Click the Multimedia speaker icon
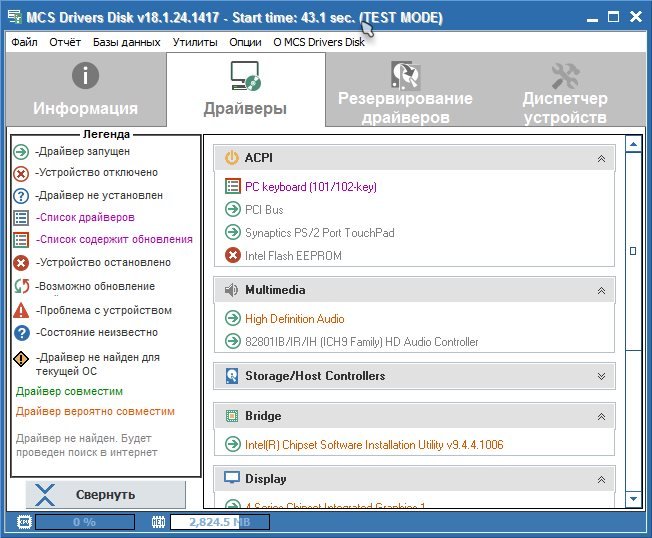The image size is (652, 538). pyautogui.click(x=231, y=290)
